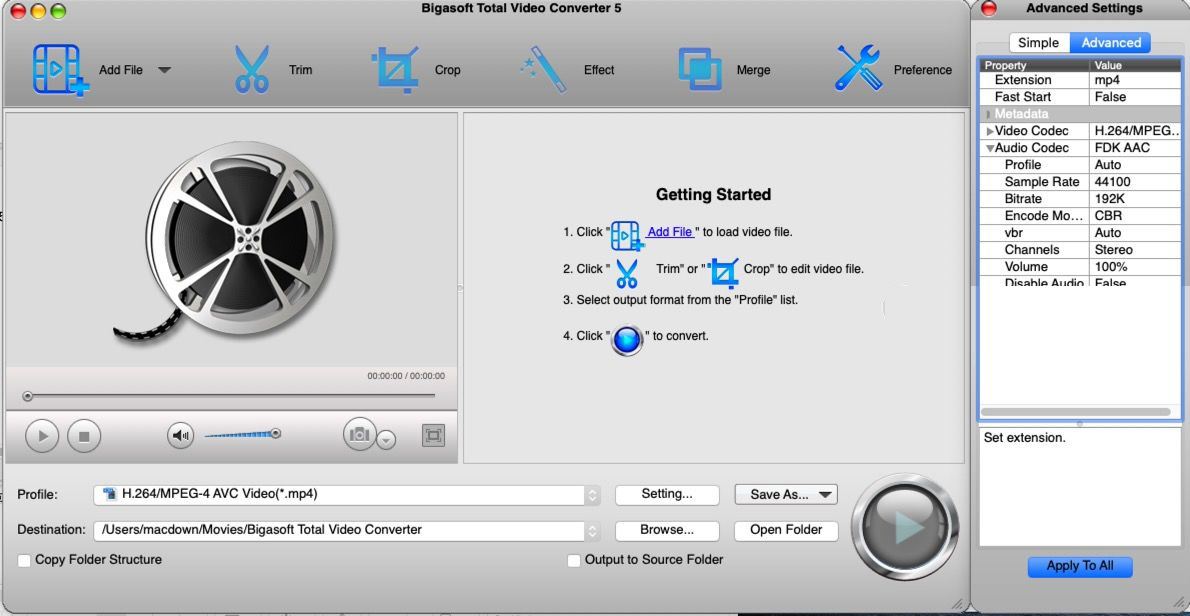The height and width of the screenshot is (616, 1190).
Task: Collapse the Audio Codec row
Action: point(990,148)
